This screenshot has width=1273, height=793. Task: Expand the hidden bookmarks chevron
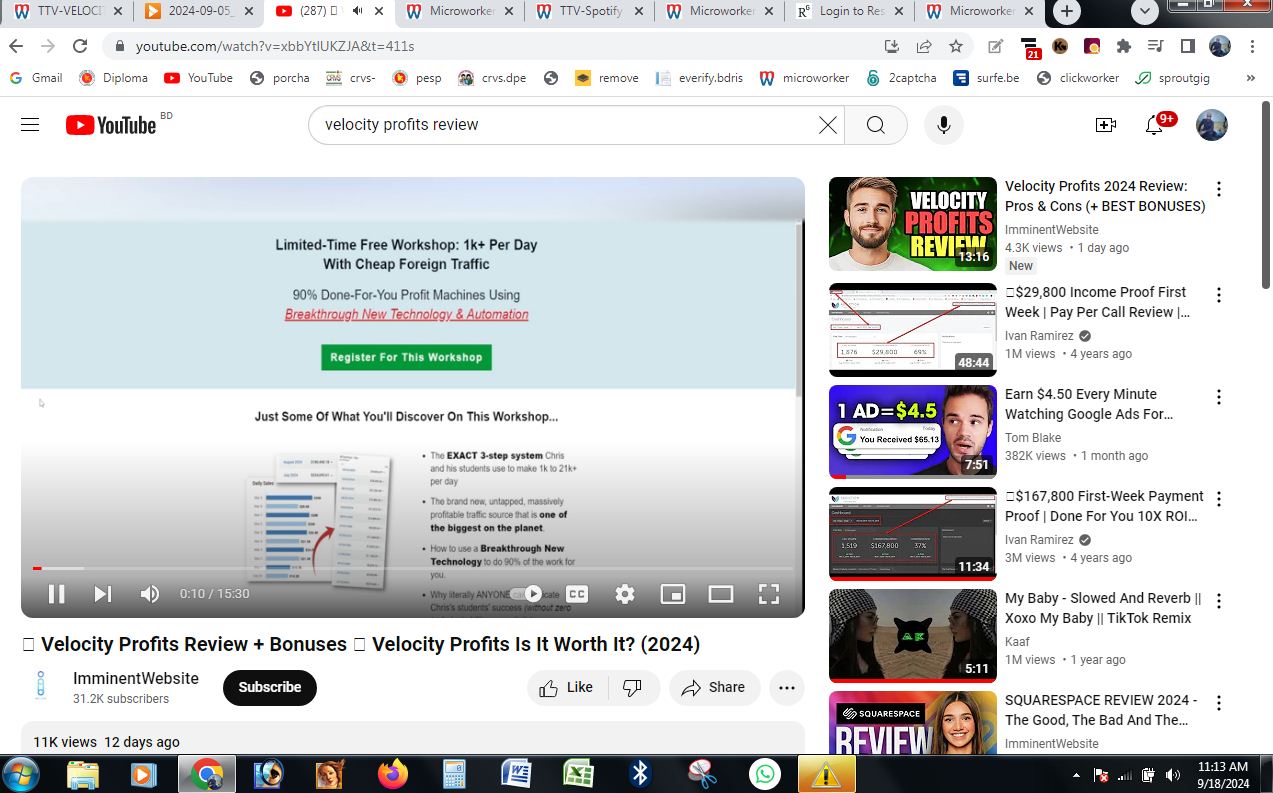[x=1251, y=78]
